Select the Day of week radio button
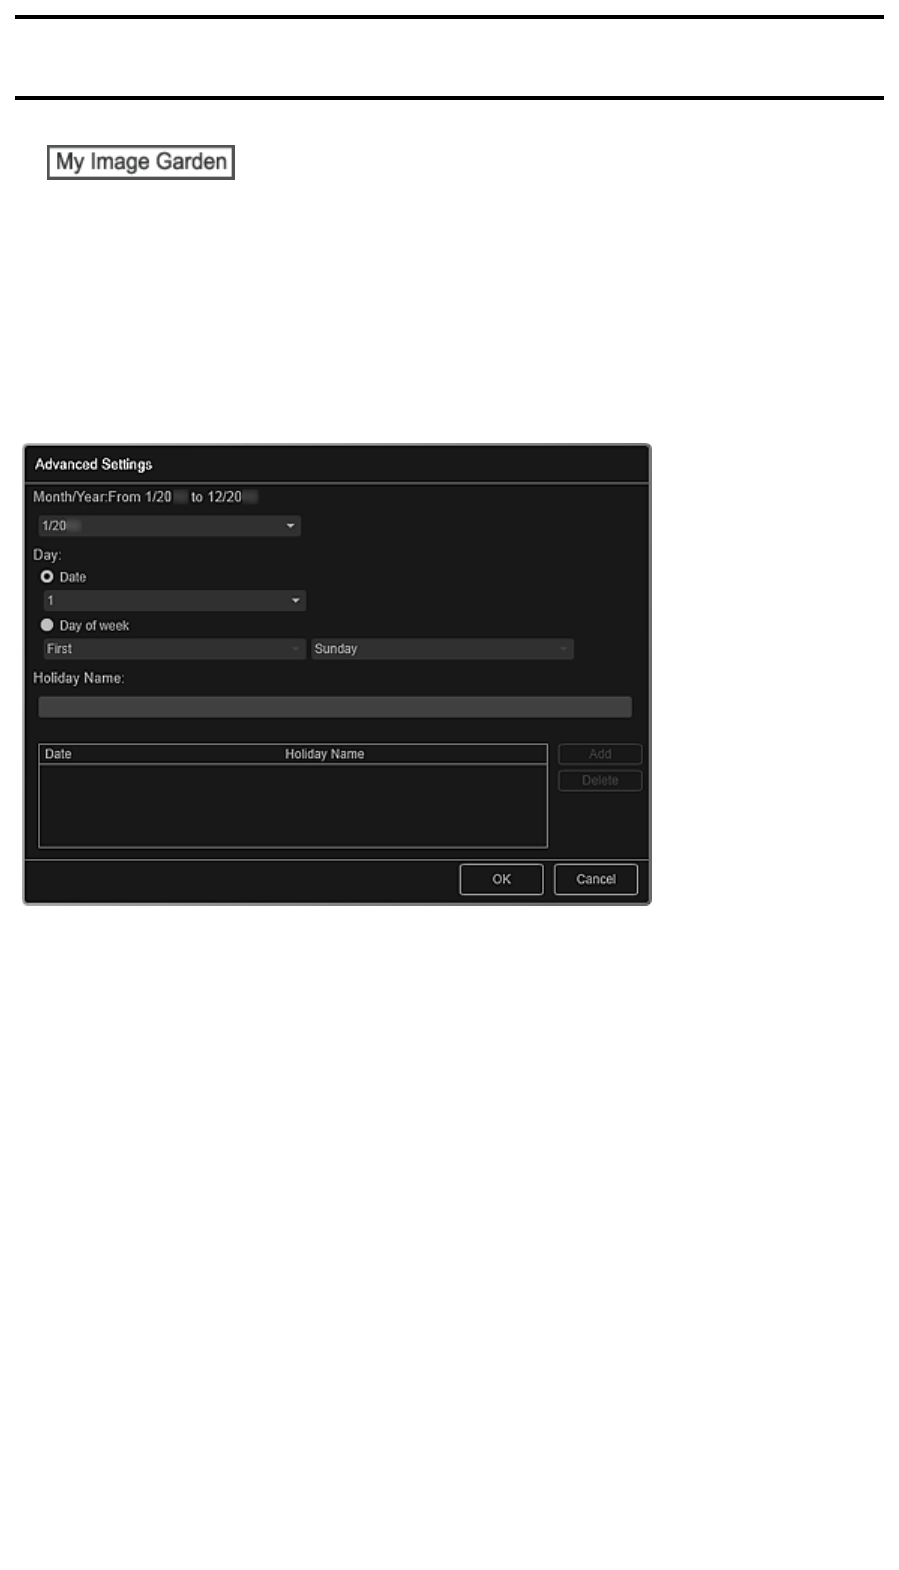 tap(47, 625)
